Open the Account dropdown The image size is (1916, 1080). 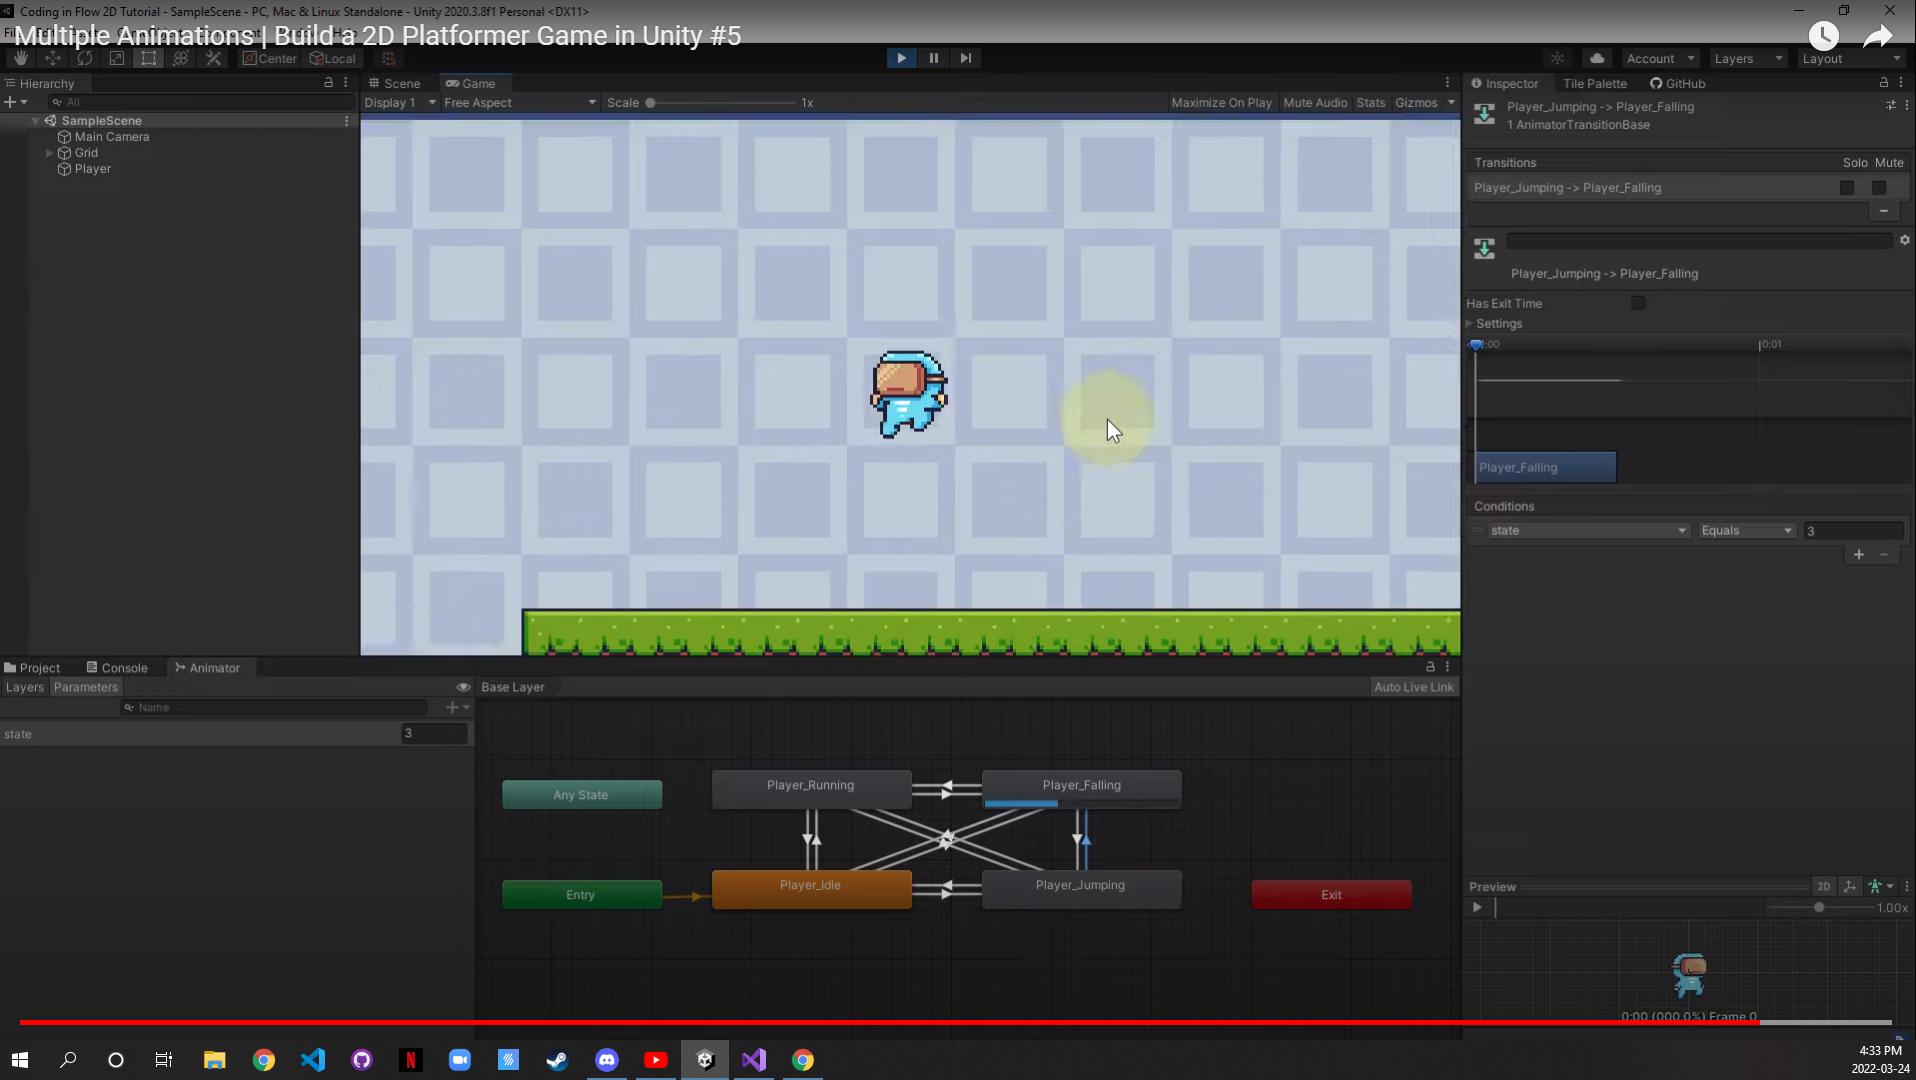(x=1660, y=58)
